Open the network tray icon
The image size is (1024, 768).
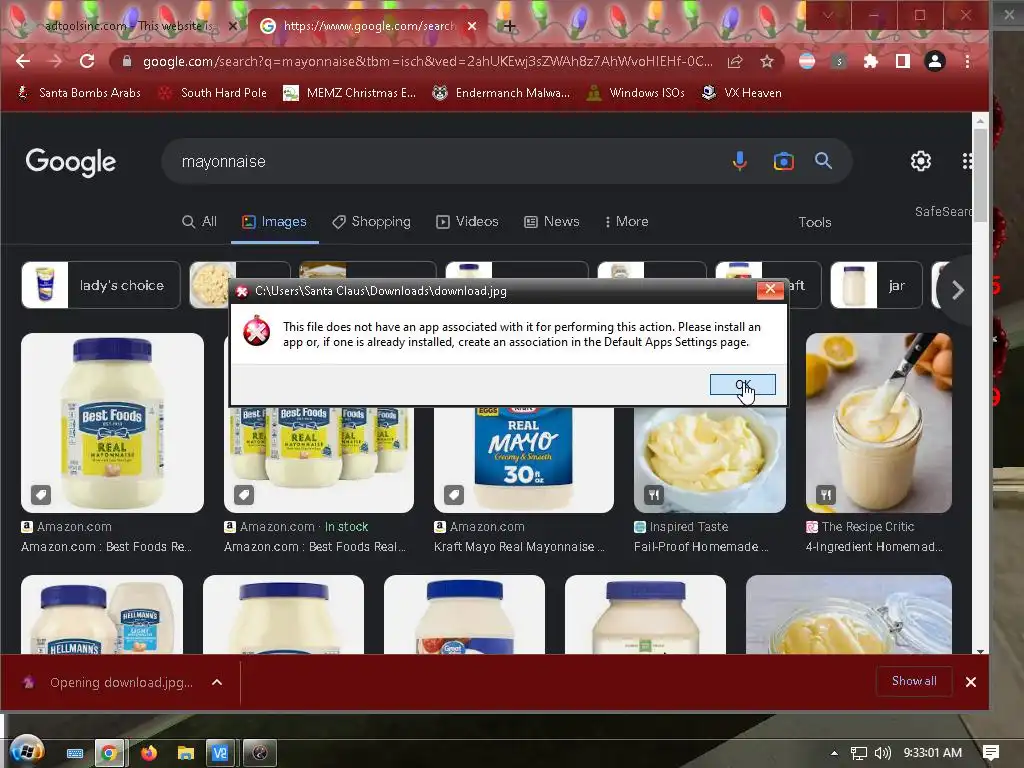tap(858, 753)
